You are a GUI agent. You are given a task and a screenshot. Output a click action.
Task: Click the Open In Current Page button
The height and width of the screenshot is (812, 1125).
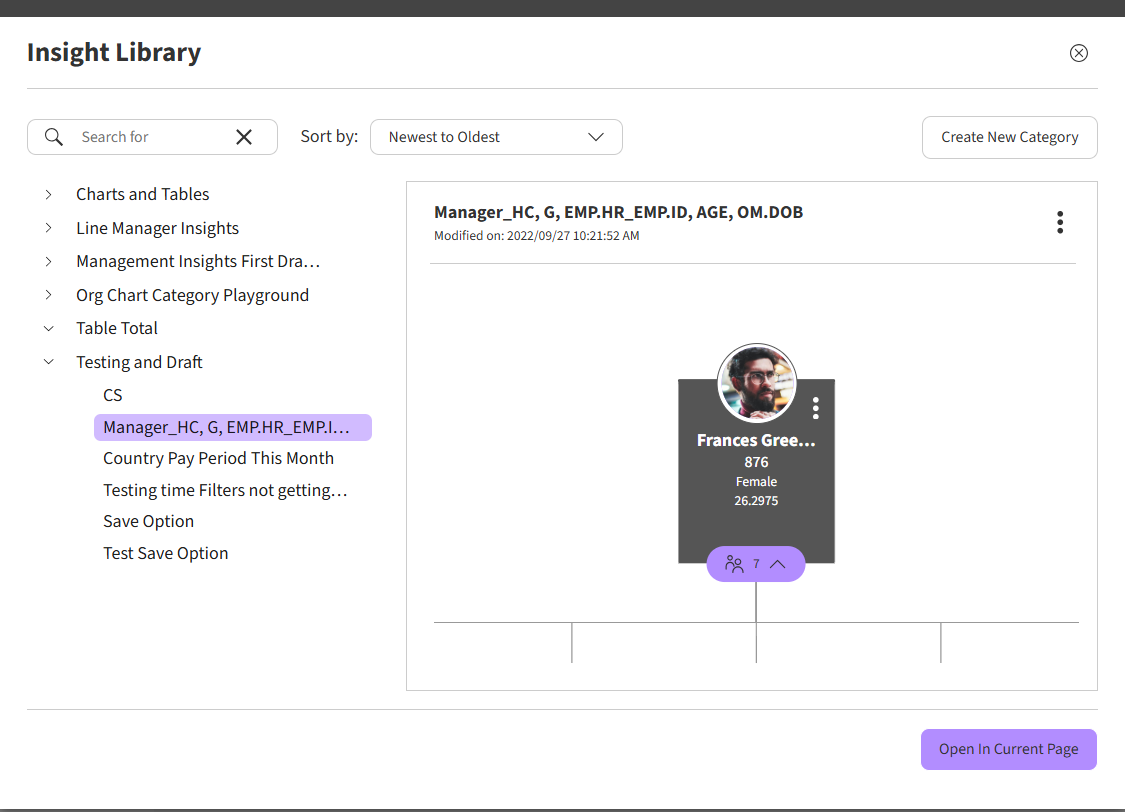pos(1008,749)
